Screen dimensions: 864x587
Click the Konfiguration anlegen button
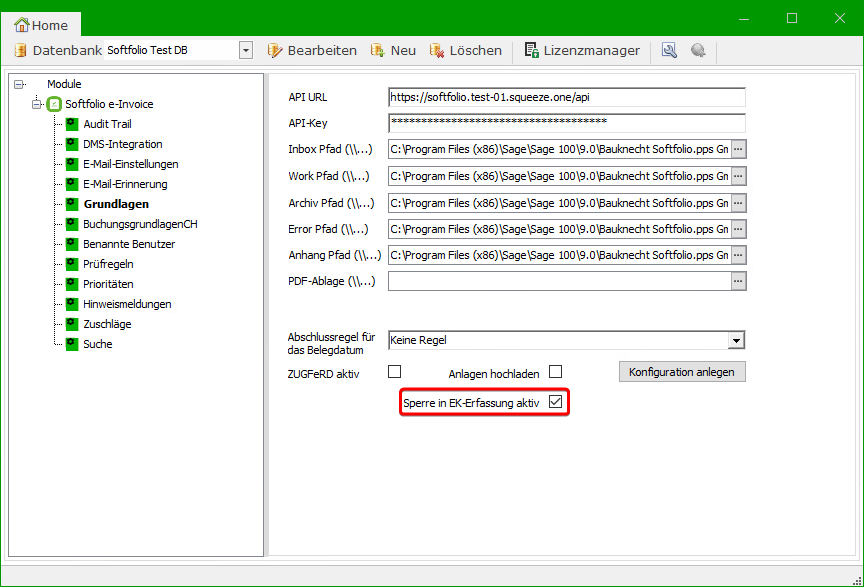pos(682,372)
